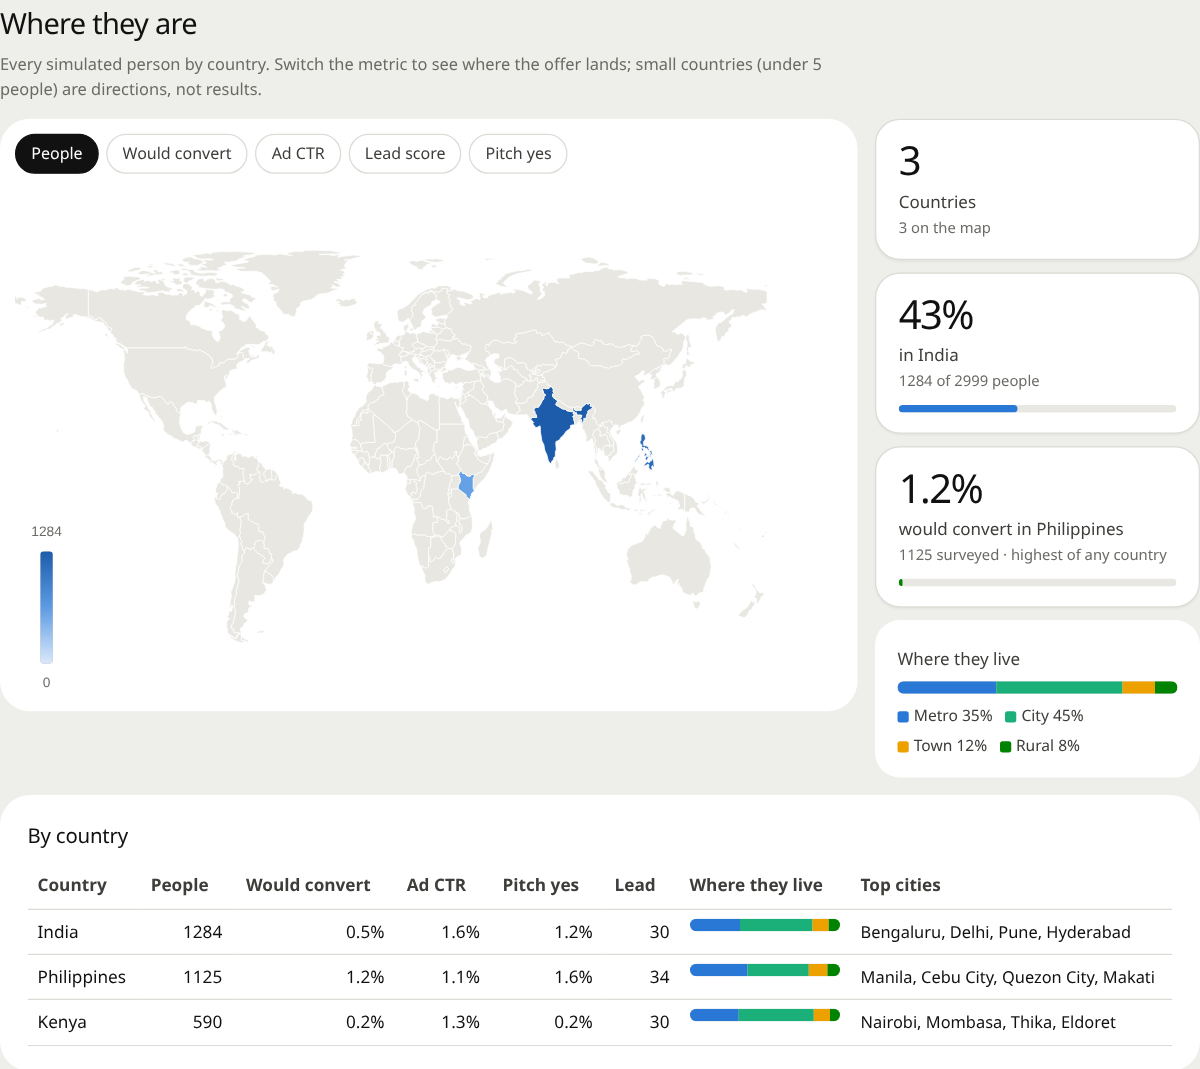1200x1069 pixels.
Task: Click Kenya's where-they-live bar
Action: click(765, 1015)
